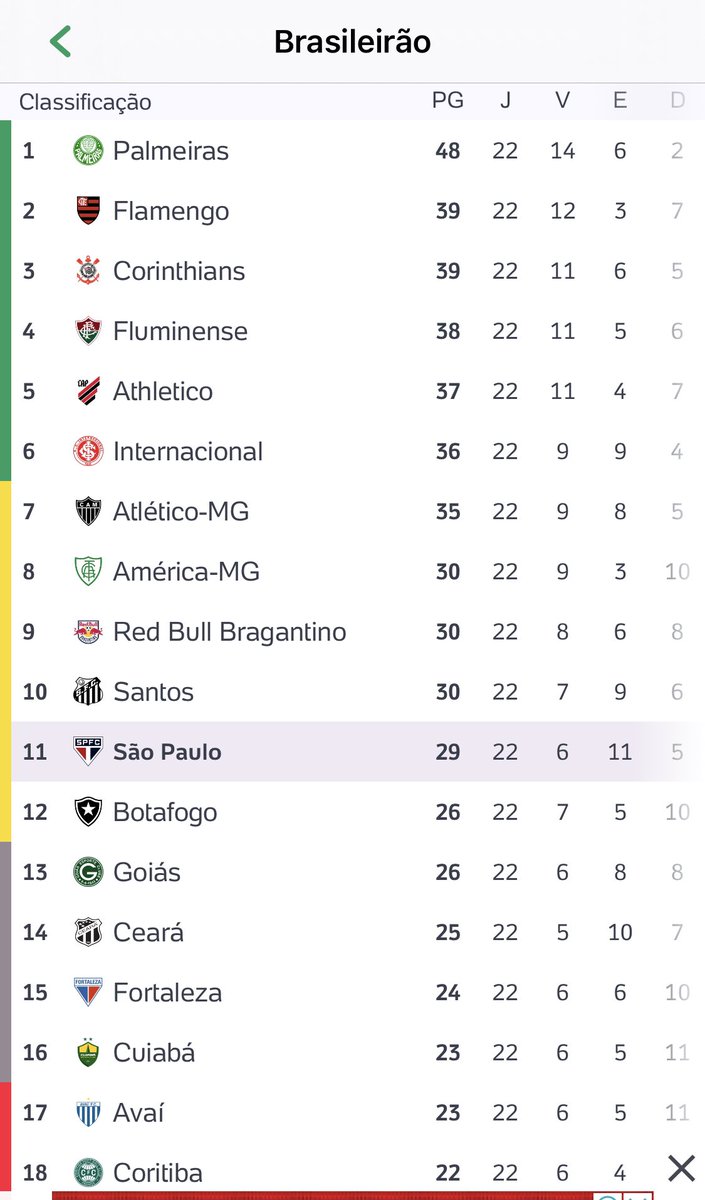Tap the faded D column header
The width and height of the screenshot is (705, 1200).
[x=677, y=101]
